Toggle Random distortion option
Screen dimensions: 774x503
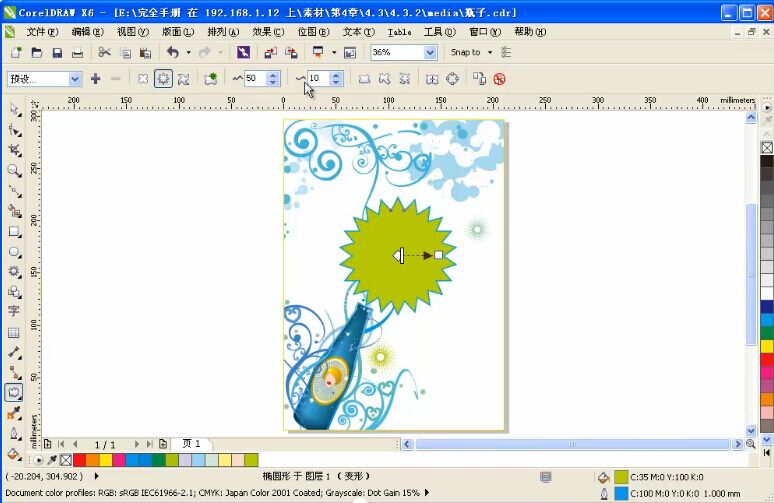tap(364, 79)
